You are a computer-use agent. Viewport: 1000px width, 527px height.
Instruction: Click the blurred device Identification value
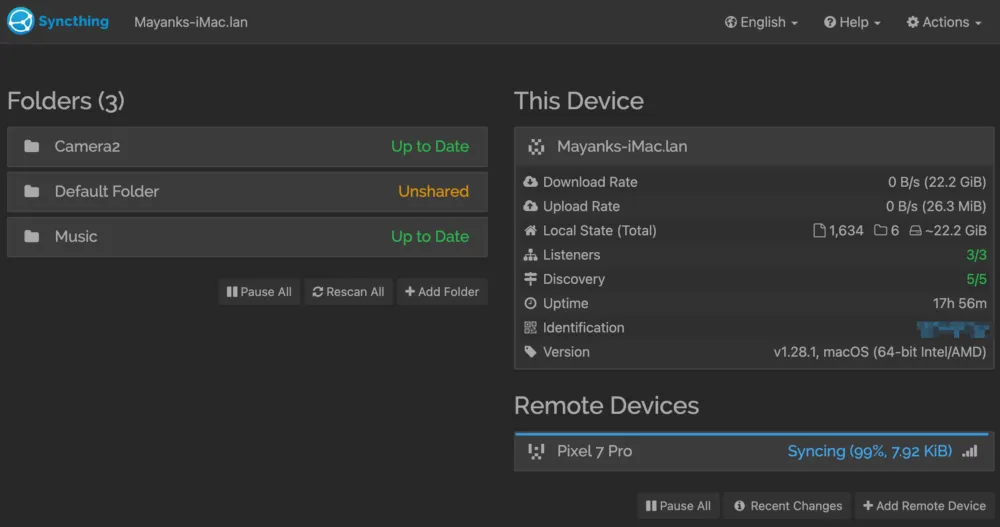(952, 329)
